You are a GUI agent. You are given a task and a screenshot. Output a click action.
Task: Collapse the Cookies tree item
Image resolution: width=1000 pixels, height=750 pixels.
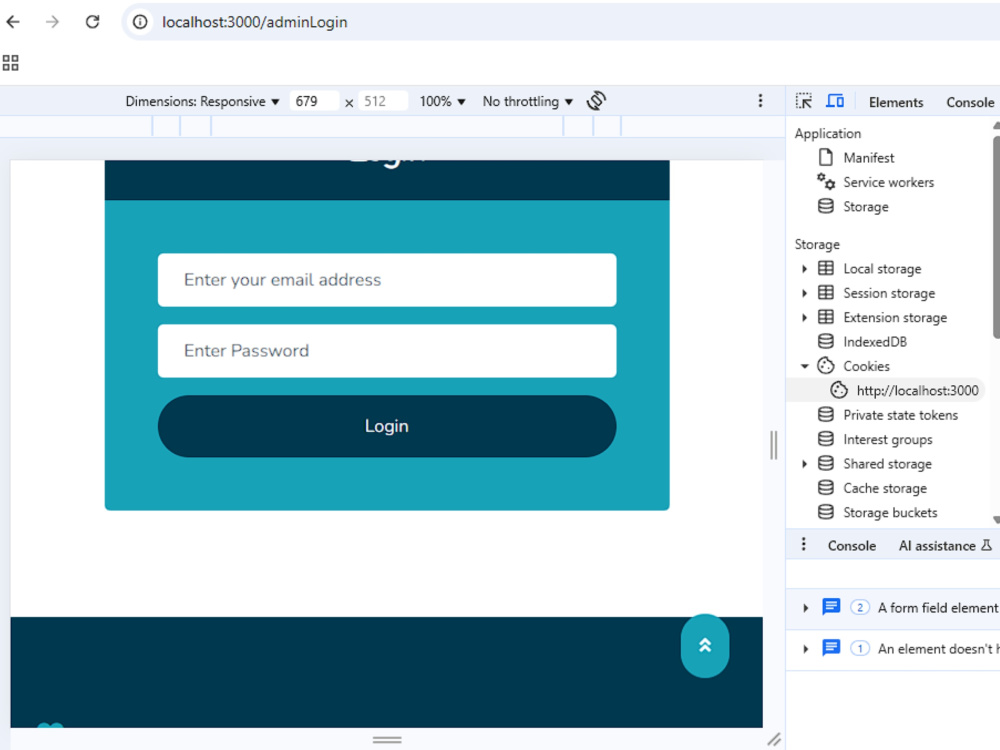pos(804,366)
